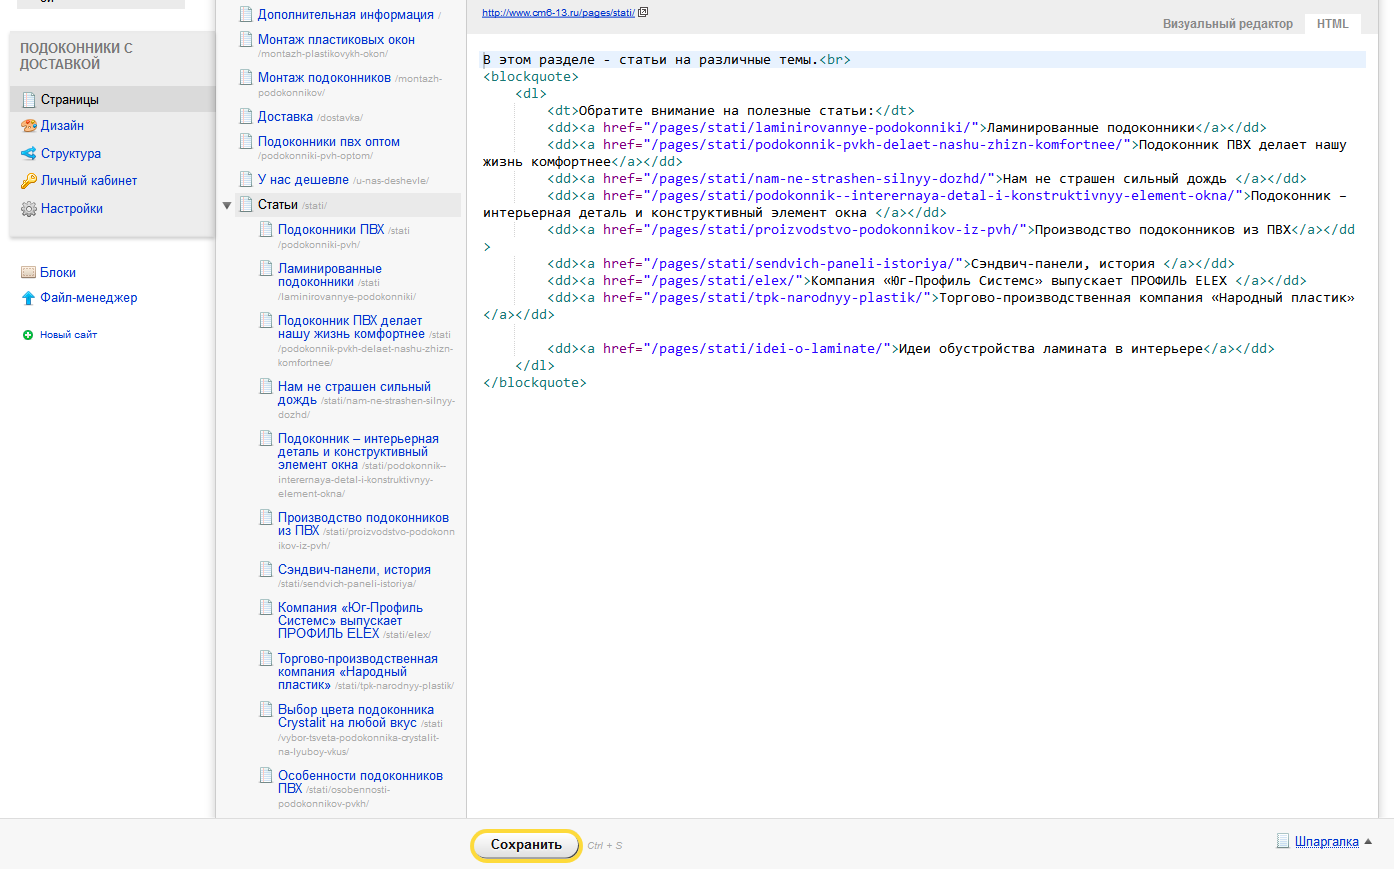Click page icon next to Доставка
1394x869 pixels.
coord(246,116)
